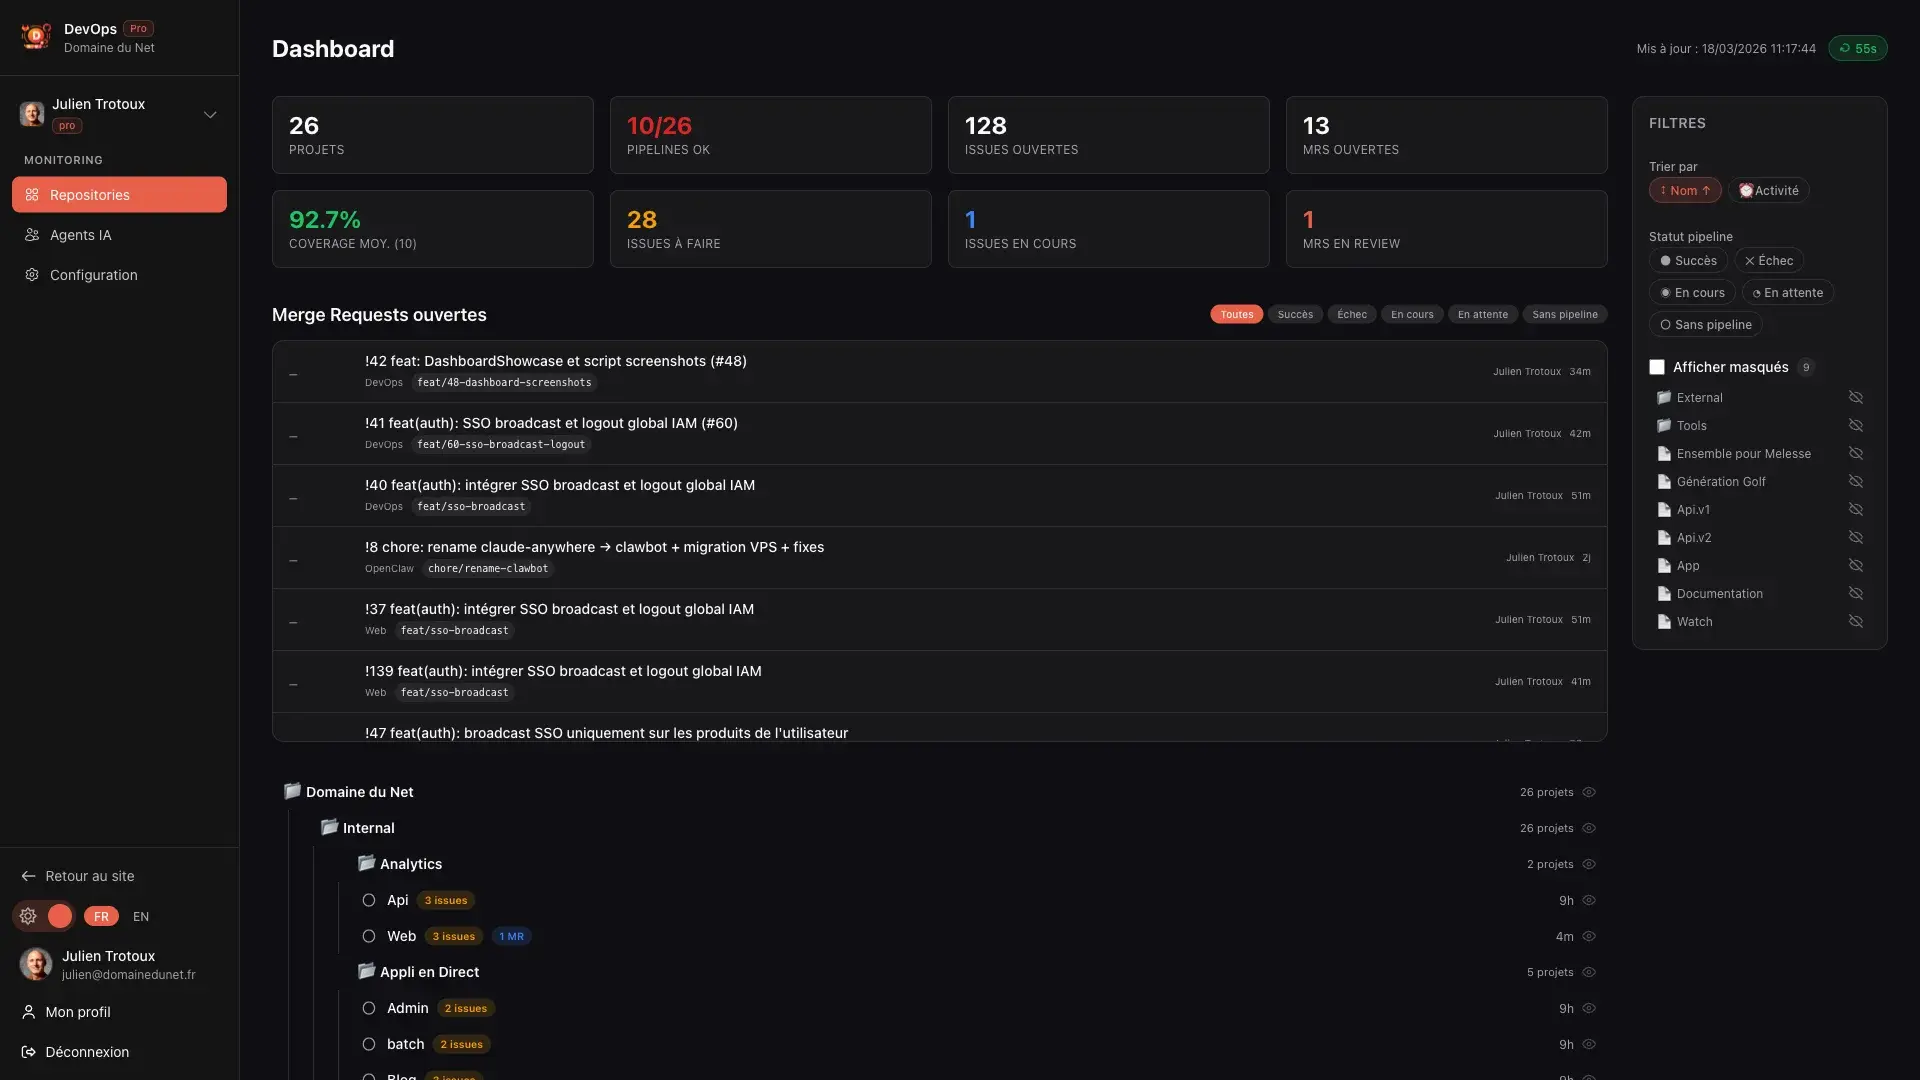Switch merge requests to the Échec tab
The image size is (1920, 1080).
(1351, 314)
